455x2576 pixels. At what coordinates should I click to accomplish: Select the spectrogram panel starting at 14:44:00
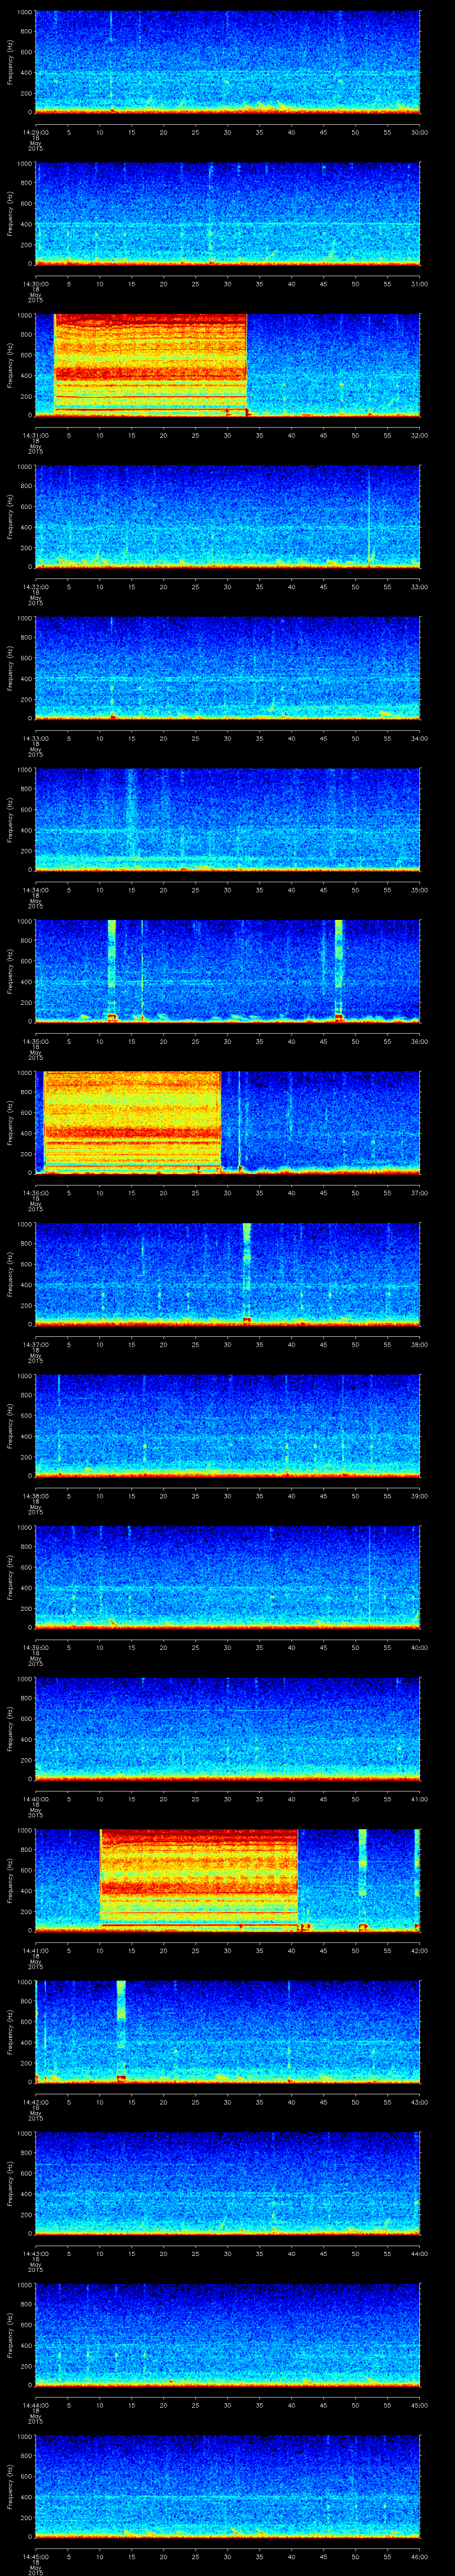point(228,2335)
